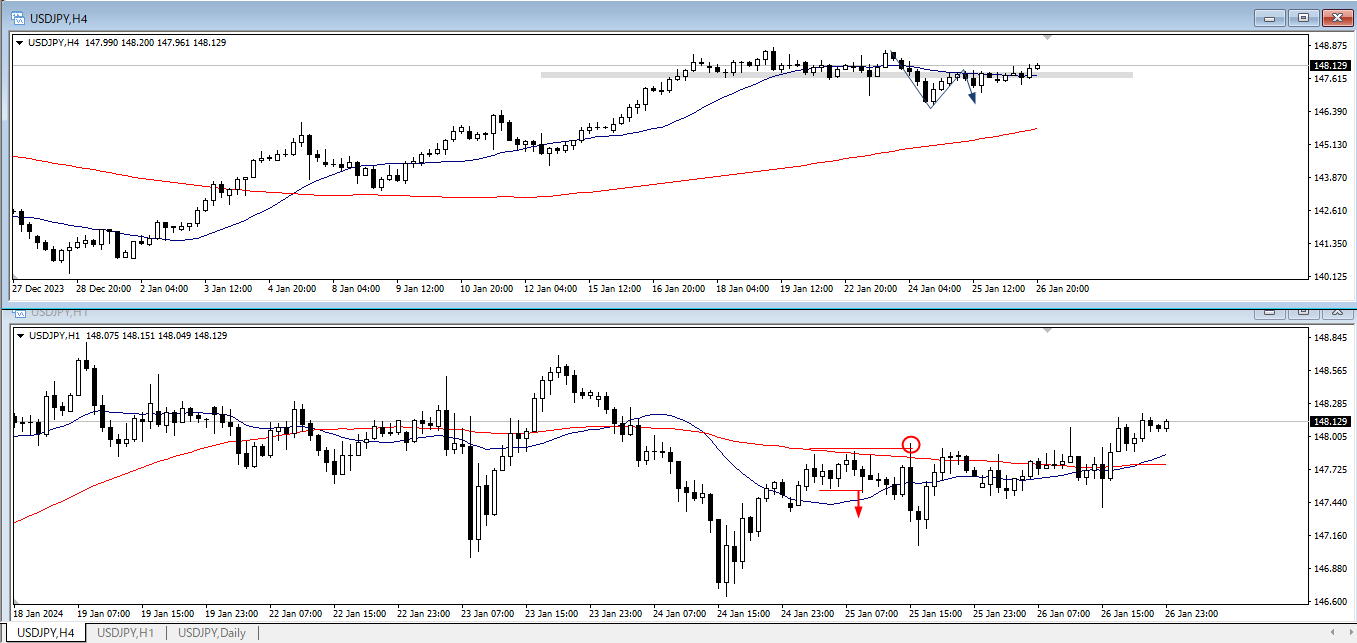Expand the triangle beside USDJPY,H1 chart label

(20, 336)
